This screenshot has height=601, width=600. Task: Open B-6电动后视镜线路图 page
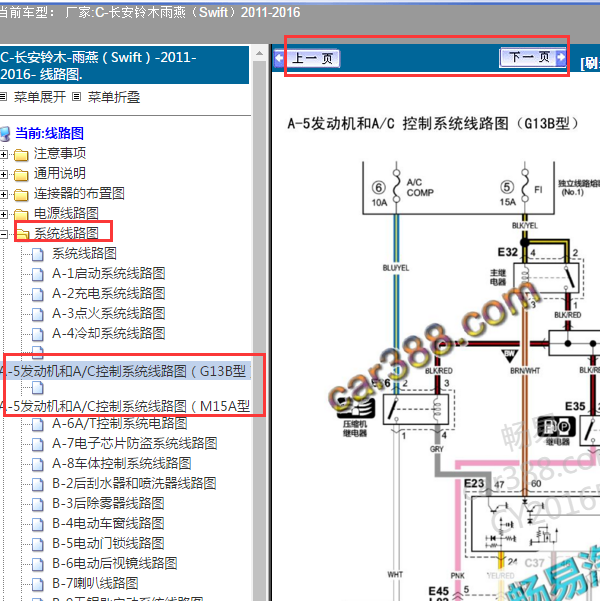[115, 563]
